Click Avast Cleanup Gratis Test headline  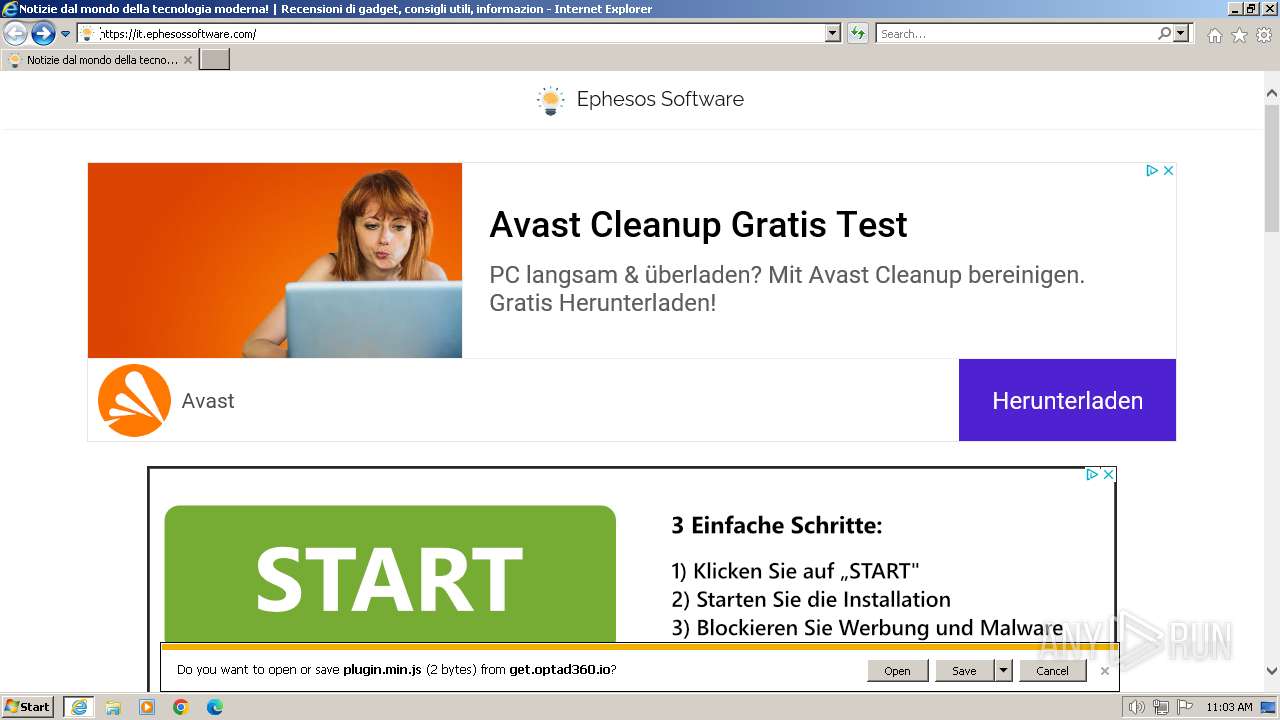[698, 225]
